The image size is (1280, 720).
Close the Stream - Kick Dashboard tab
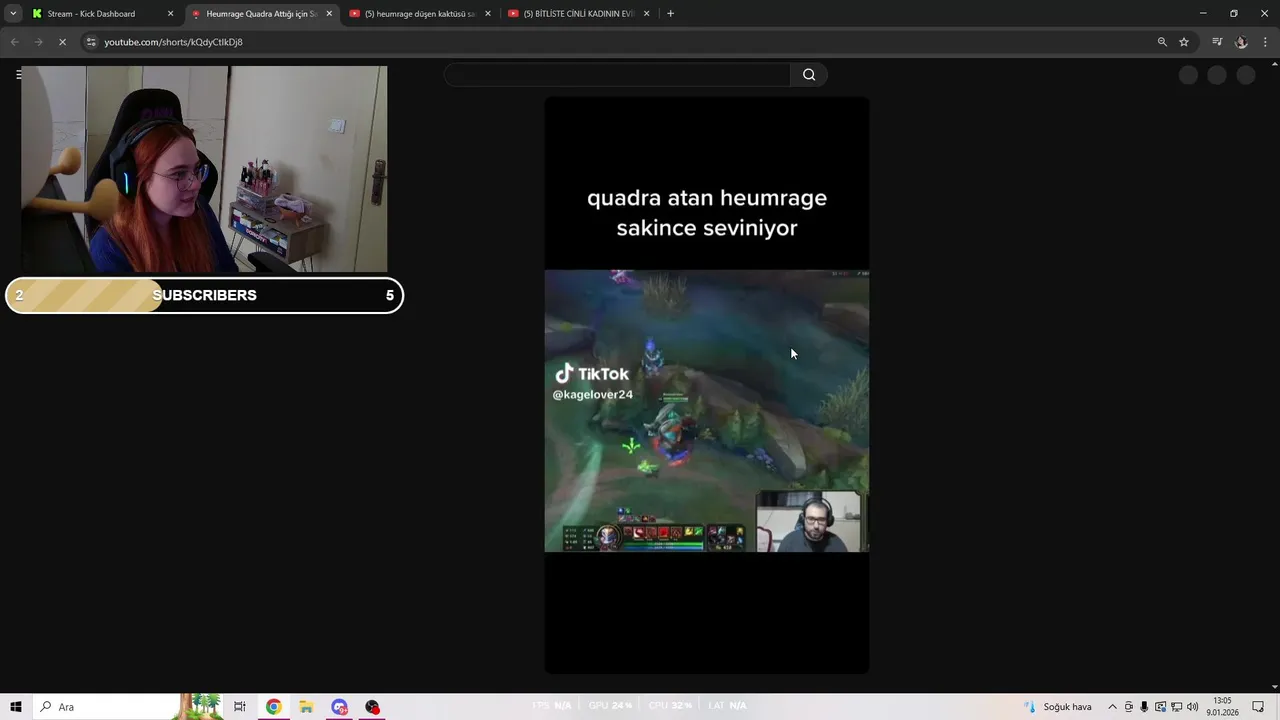point(170,14)
